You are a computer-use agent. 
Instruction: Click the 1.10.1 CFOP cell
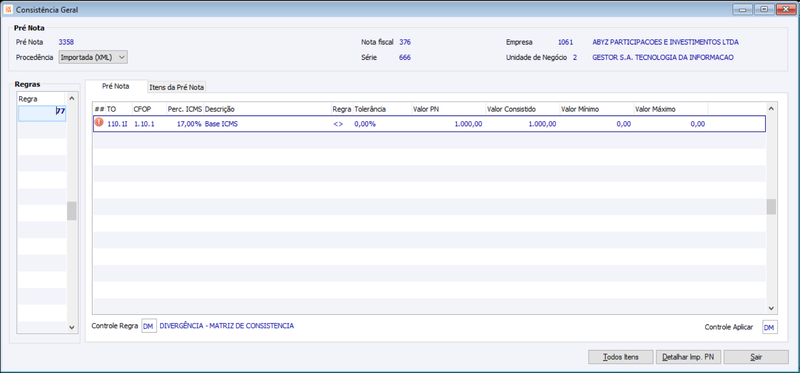point(148,124)
